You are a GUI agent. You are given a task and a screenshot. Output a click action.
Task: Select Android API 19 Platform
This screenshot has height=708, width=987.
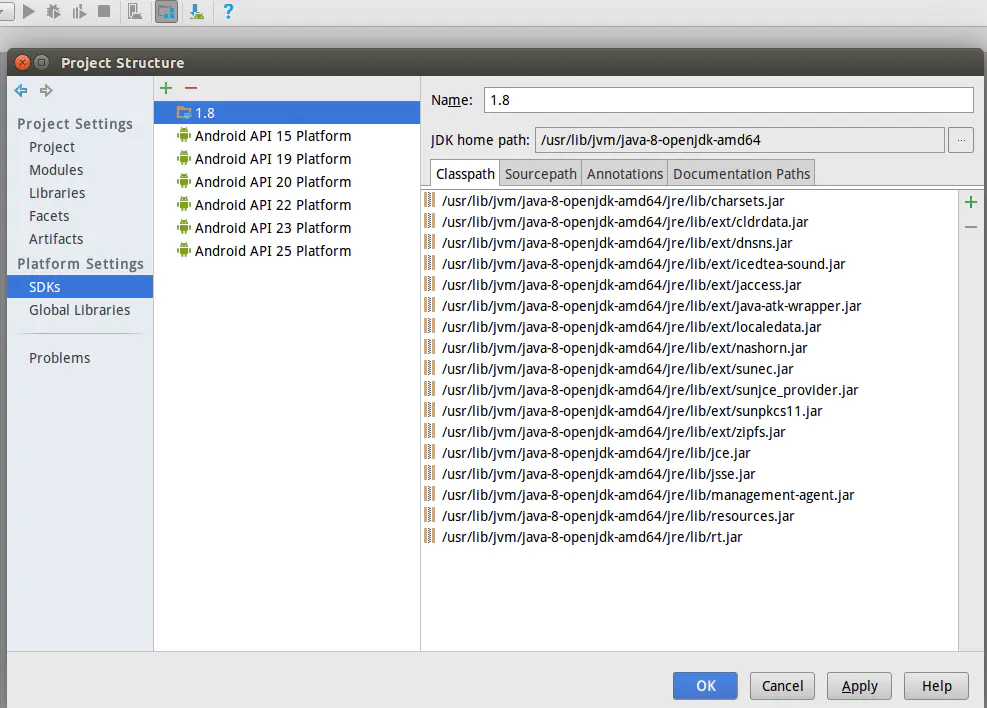[287, 159]
